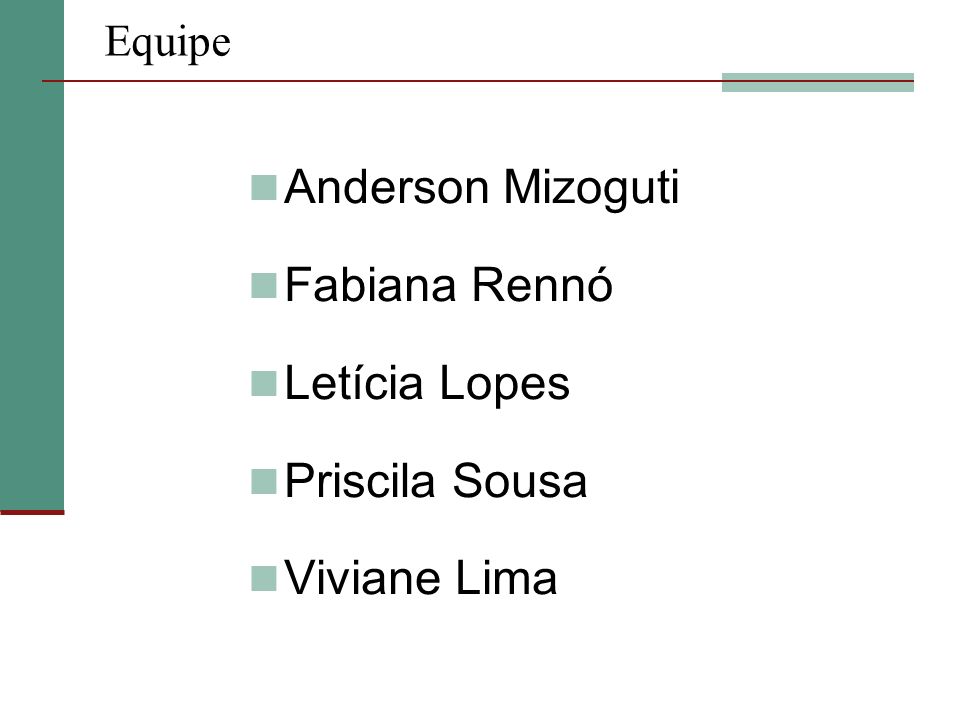Click the bullet square beside Viviane Lima

[264, 579]
